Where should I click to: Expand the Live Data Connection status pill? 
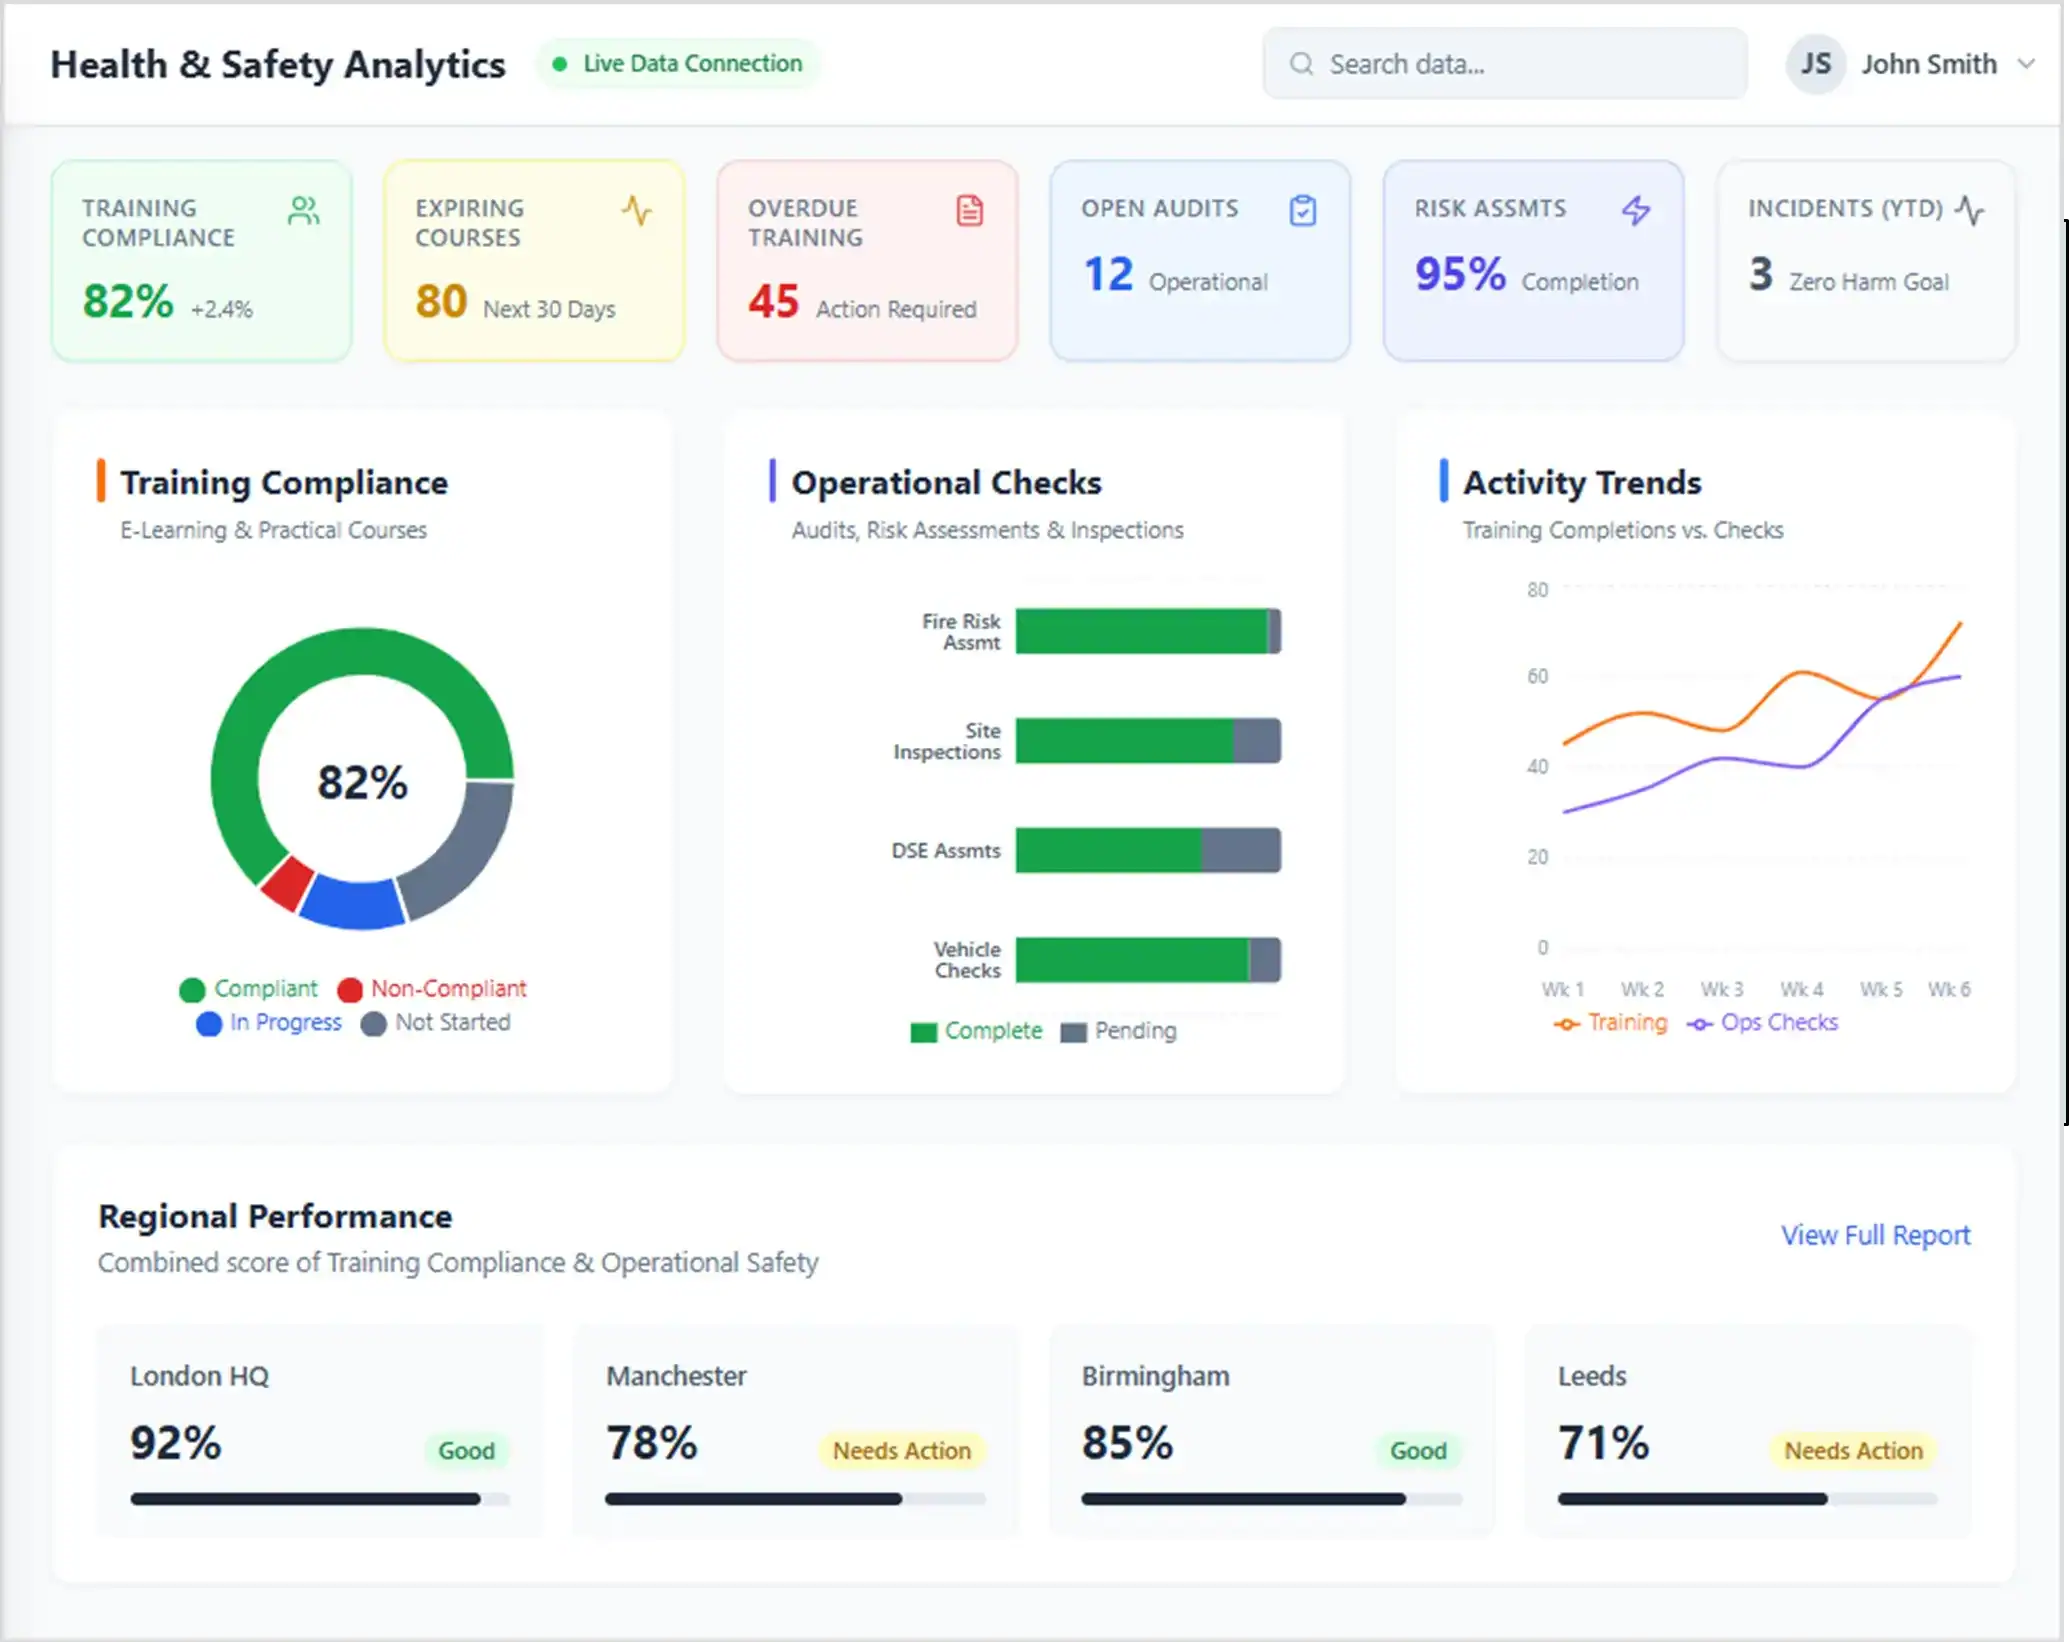[678, 63]
